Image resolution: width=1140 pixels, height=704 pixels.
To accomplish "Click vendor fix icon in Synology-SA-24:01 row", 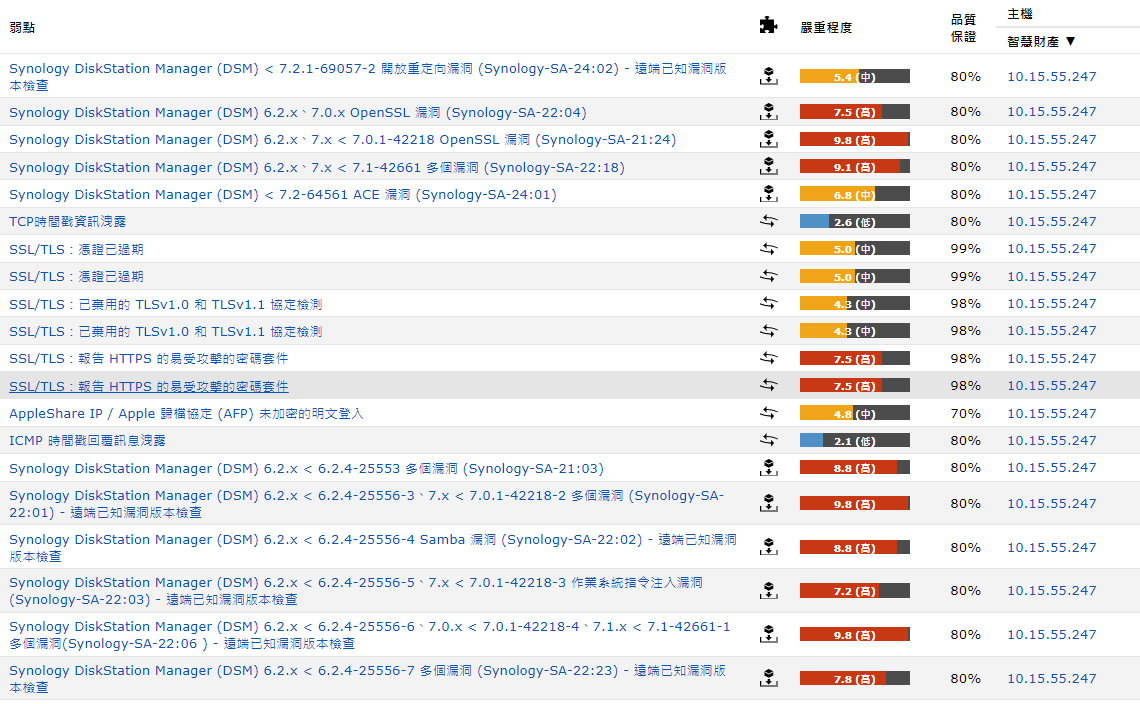I will tap(768, 194).
